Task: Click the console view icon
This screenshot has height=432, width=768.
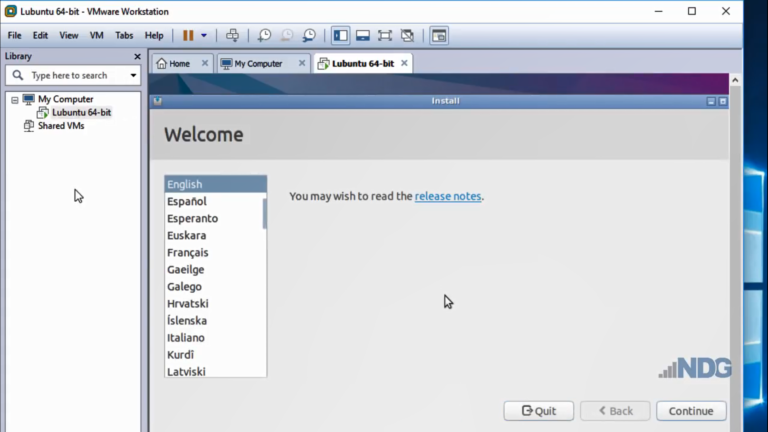Action: (439, 35)
